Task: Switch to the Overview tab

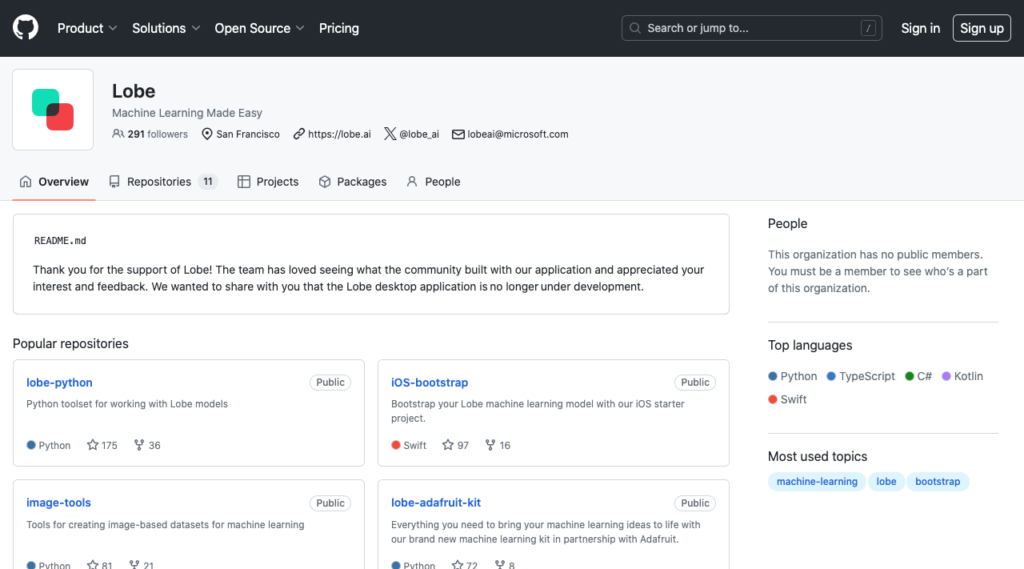Action: (x=54, y=182)
